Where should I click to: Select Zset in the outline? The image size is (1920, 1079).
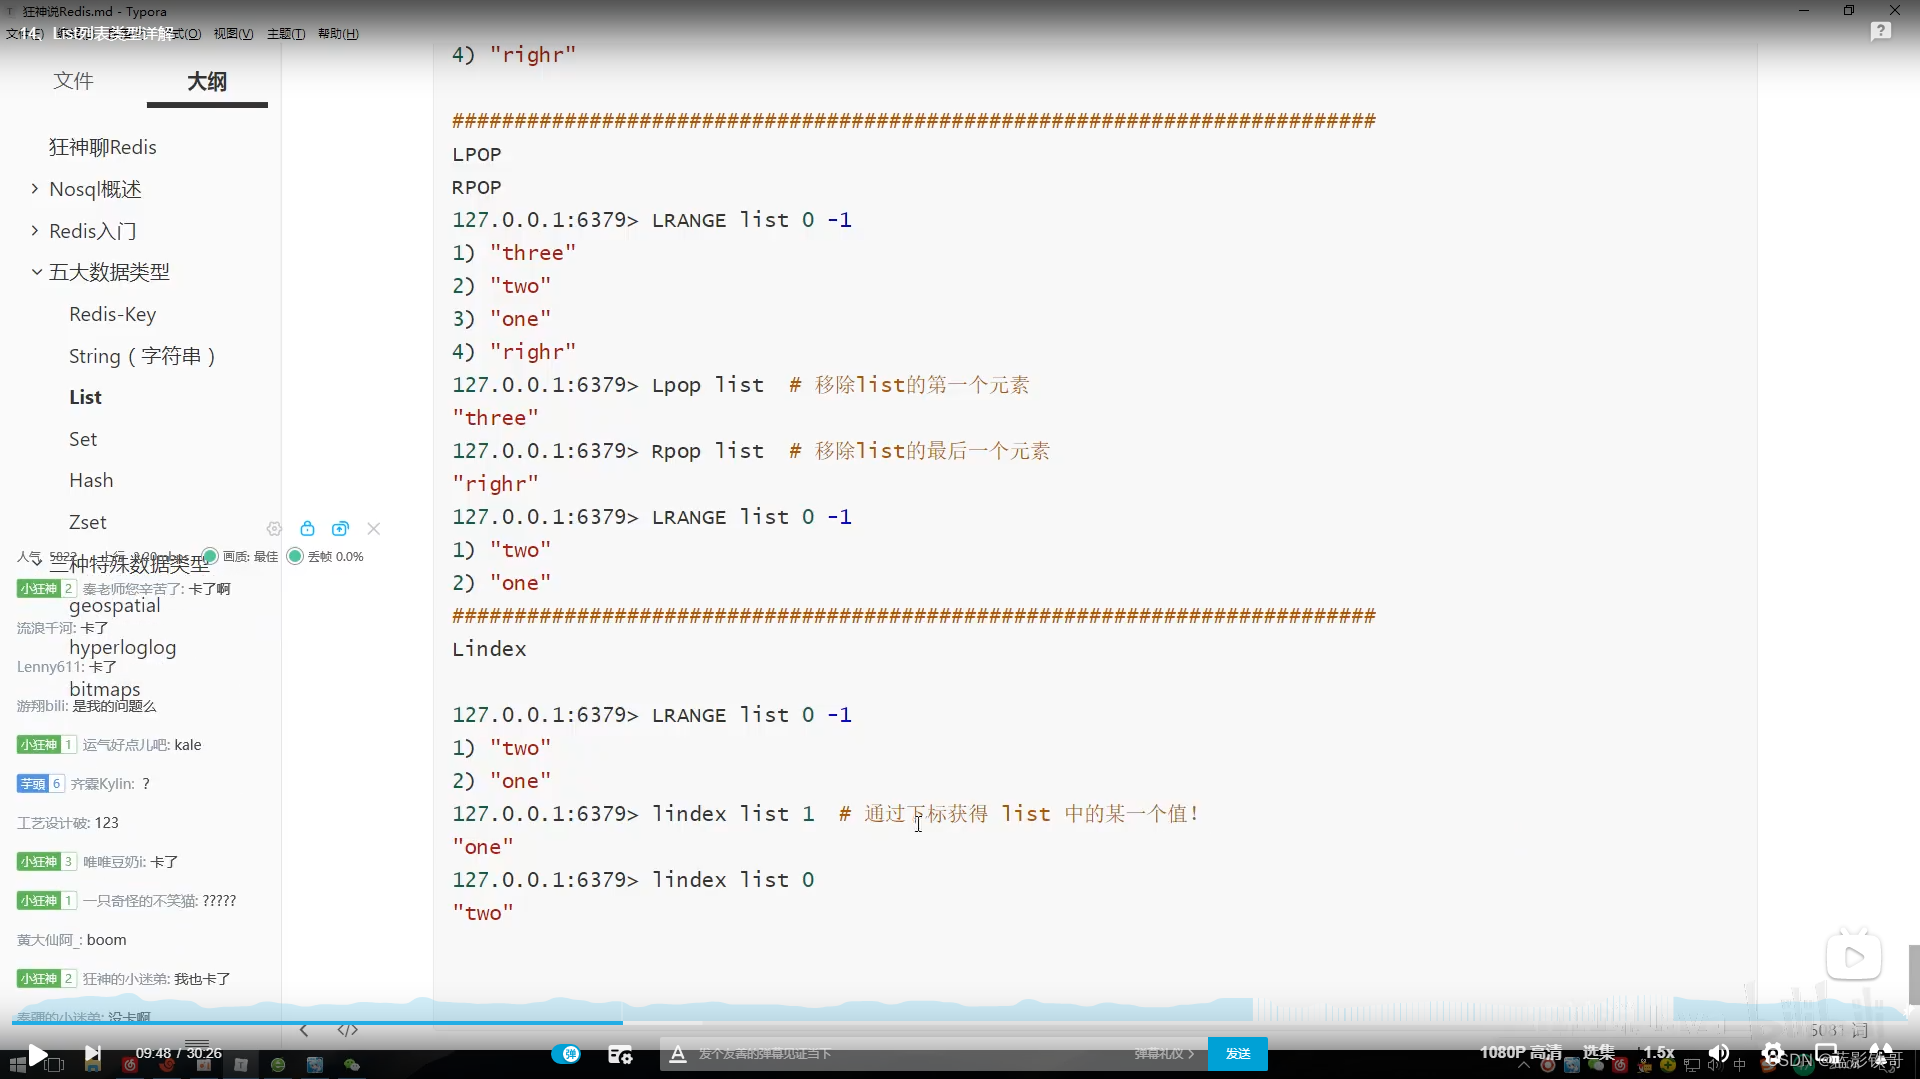click(x=88, y=522)
